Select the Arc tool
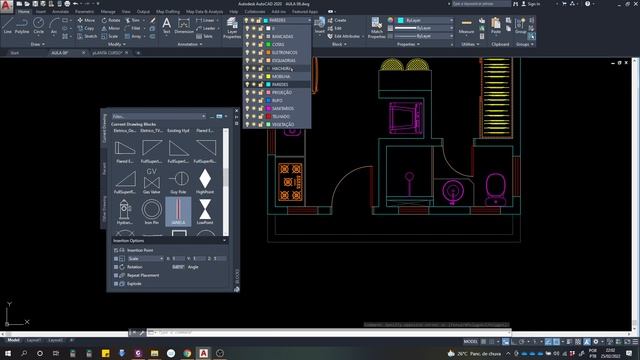The image size is (640, 360). click(54, 25)
